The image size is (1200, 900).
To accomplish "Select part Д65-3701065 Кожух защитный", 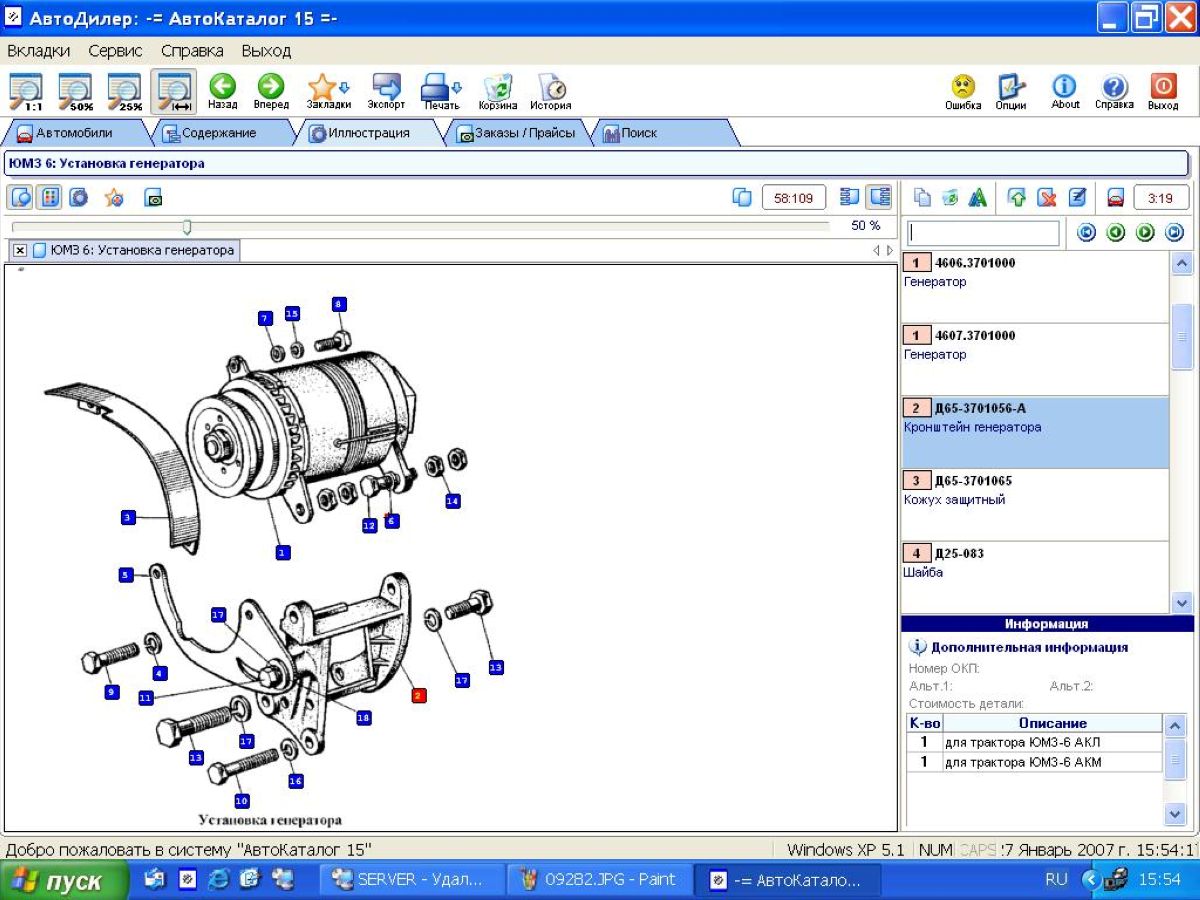I will pyautogui.click(x=1034, y=490).
